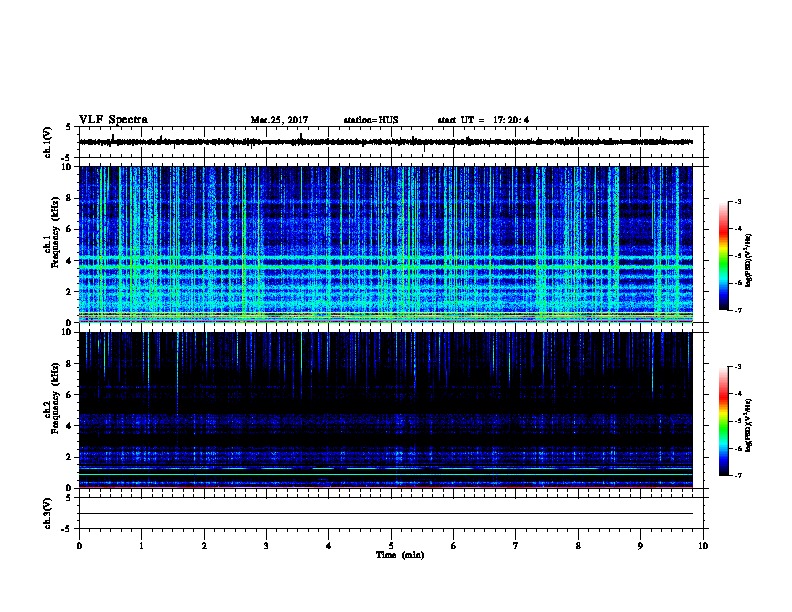
Task: Click the '2' kHz tick on ch.2 axis
Action: coord(69,457)
